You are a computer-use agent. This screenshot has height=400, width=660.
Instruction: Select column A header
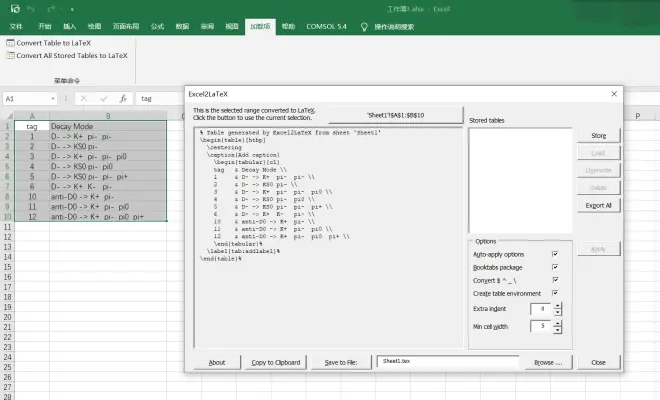pyautogui.click(x=32, y=116)
